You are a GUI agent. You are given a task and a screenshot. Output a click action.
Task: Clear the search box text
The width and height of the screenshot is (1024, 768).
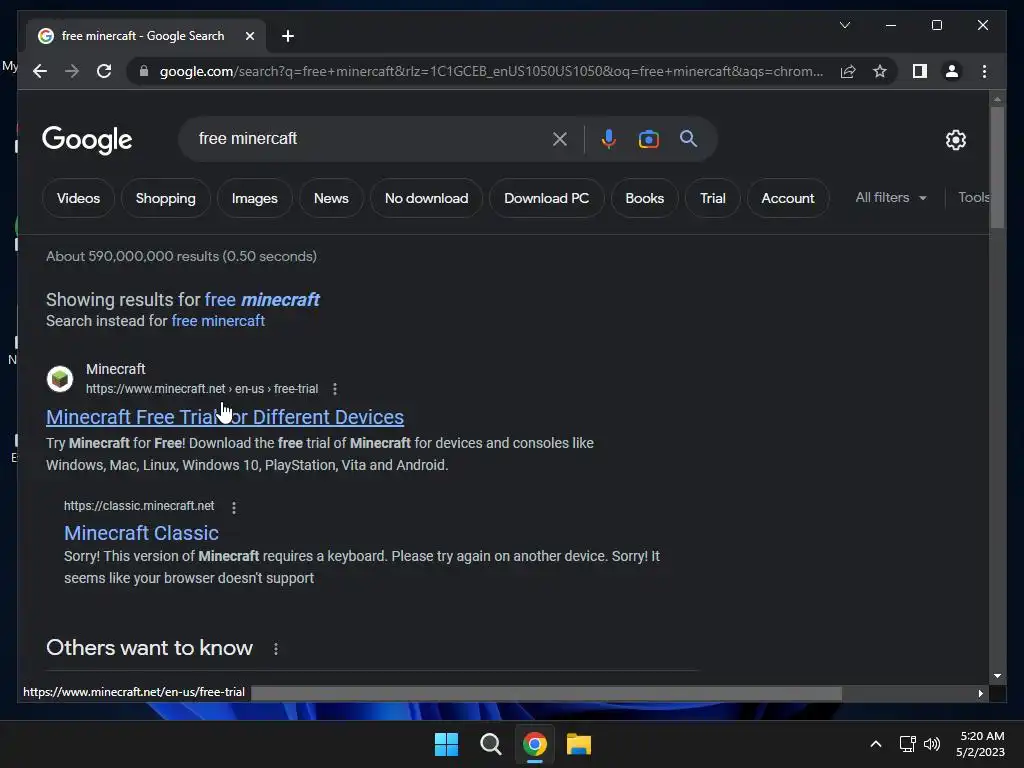tap(560, 138)
